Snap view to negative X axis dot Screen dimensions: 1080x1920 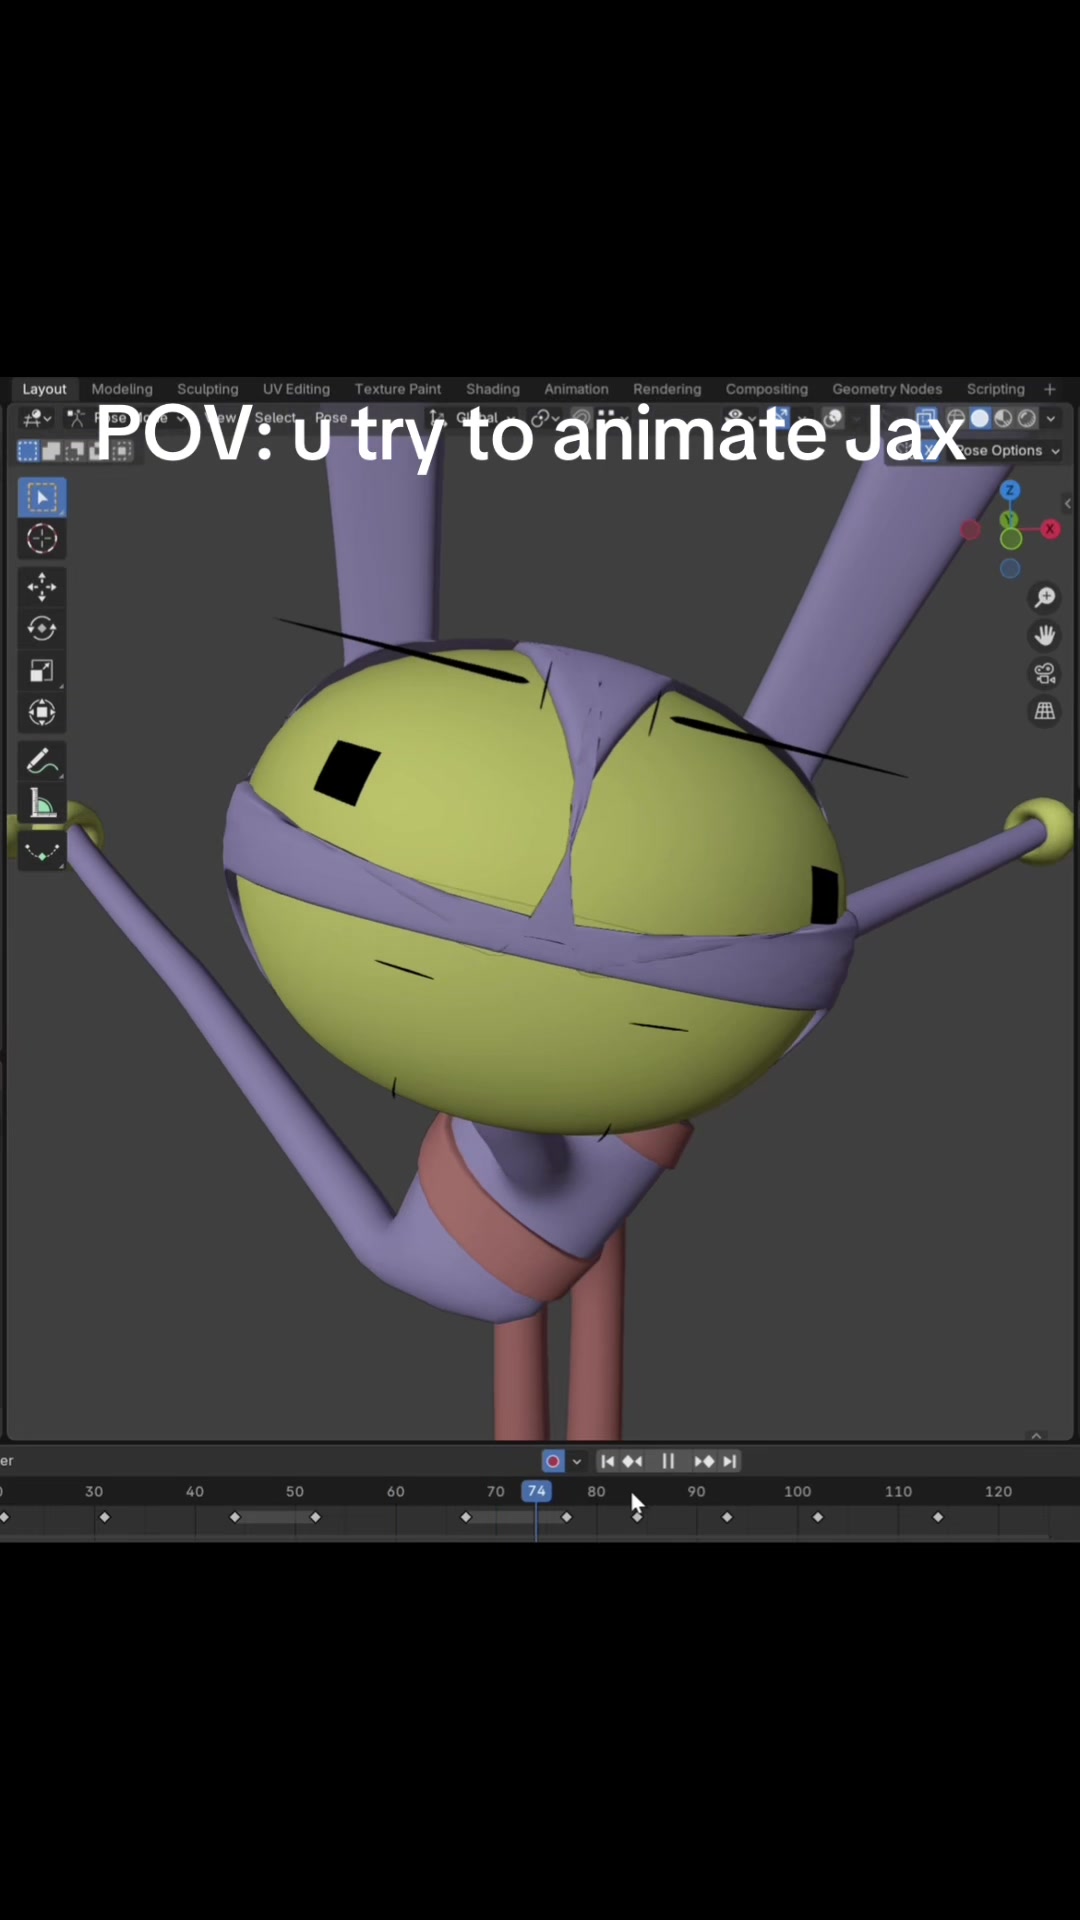click(970, 530)
